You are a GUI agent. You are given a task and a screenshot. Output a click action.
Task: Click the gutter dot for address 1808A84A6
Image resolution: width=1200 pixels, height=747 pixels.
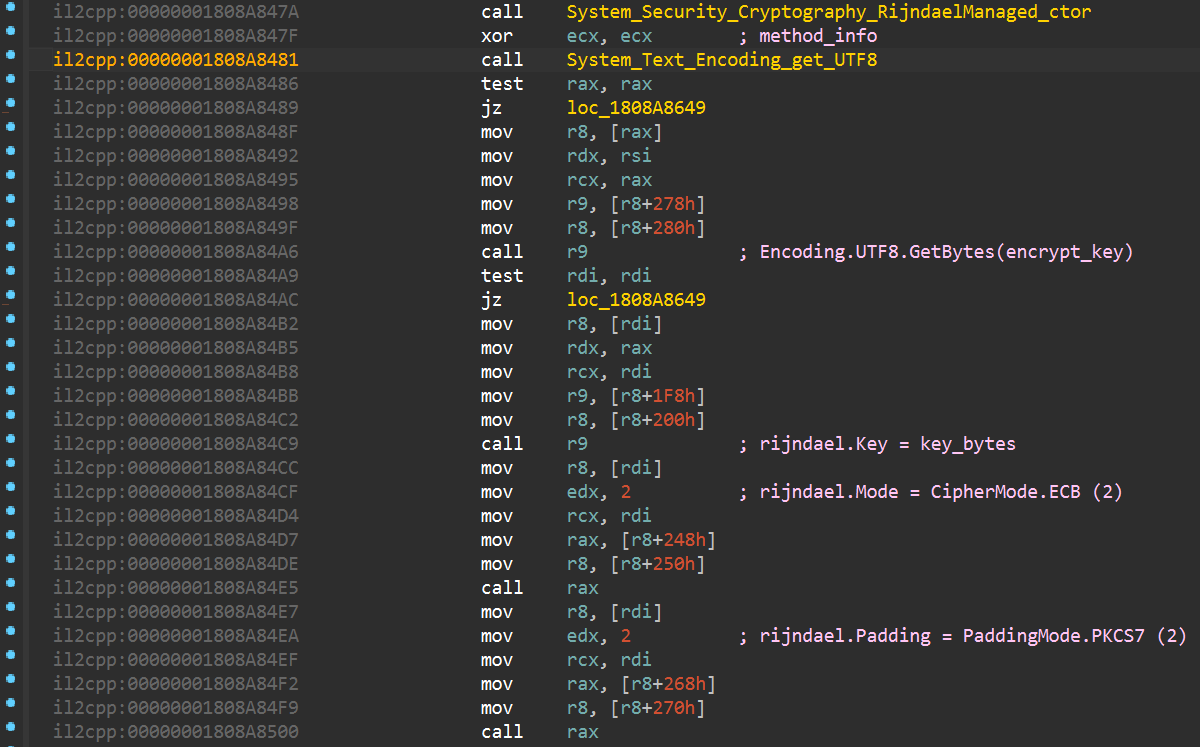pos(10,246)
